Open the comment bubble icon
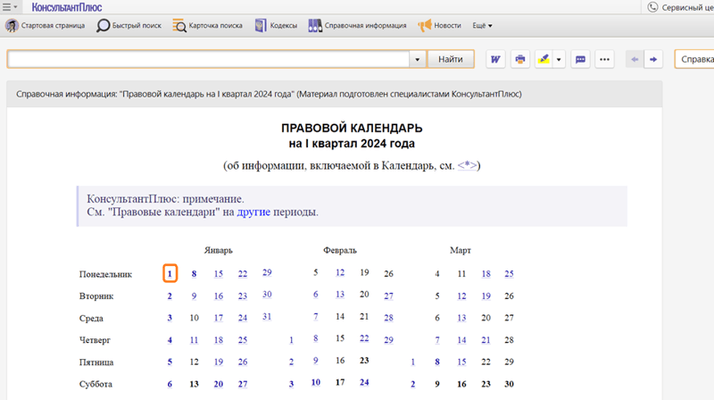Viewport: 714px width, 400px height. pyautogui.click(x=580, y=60)
